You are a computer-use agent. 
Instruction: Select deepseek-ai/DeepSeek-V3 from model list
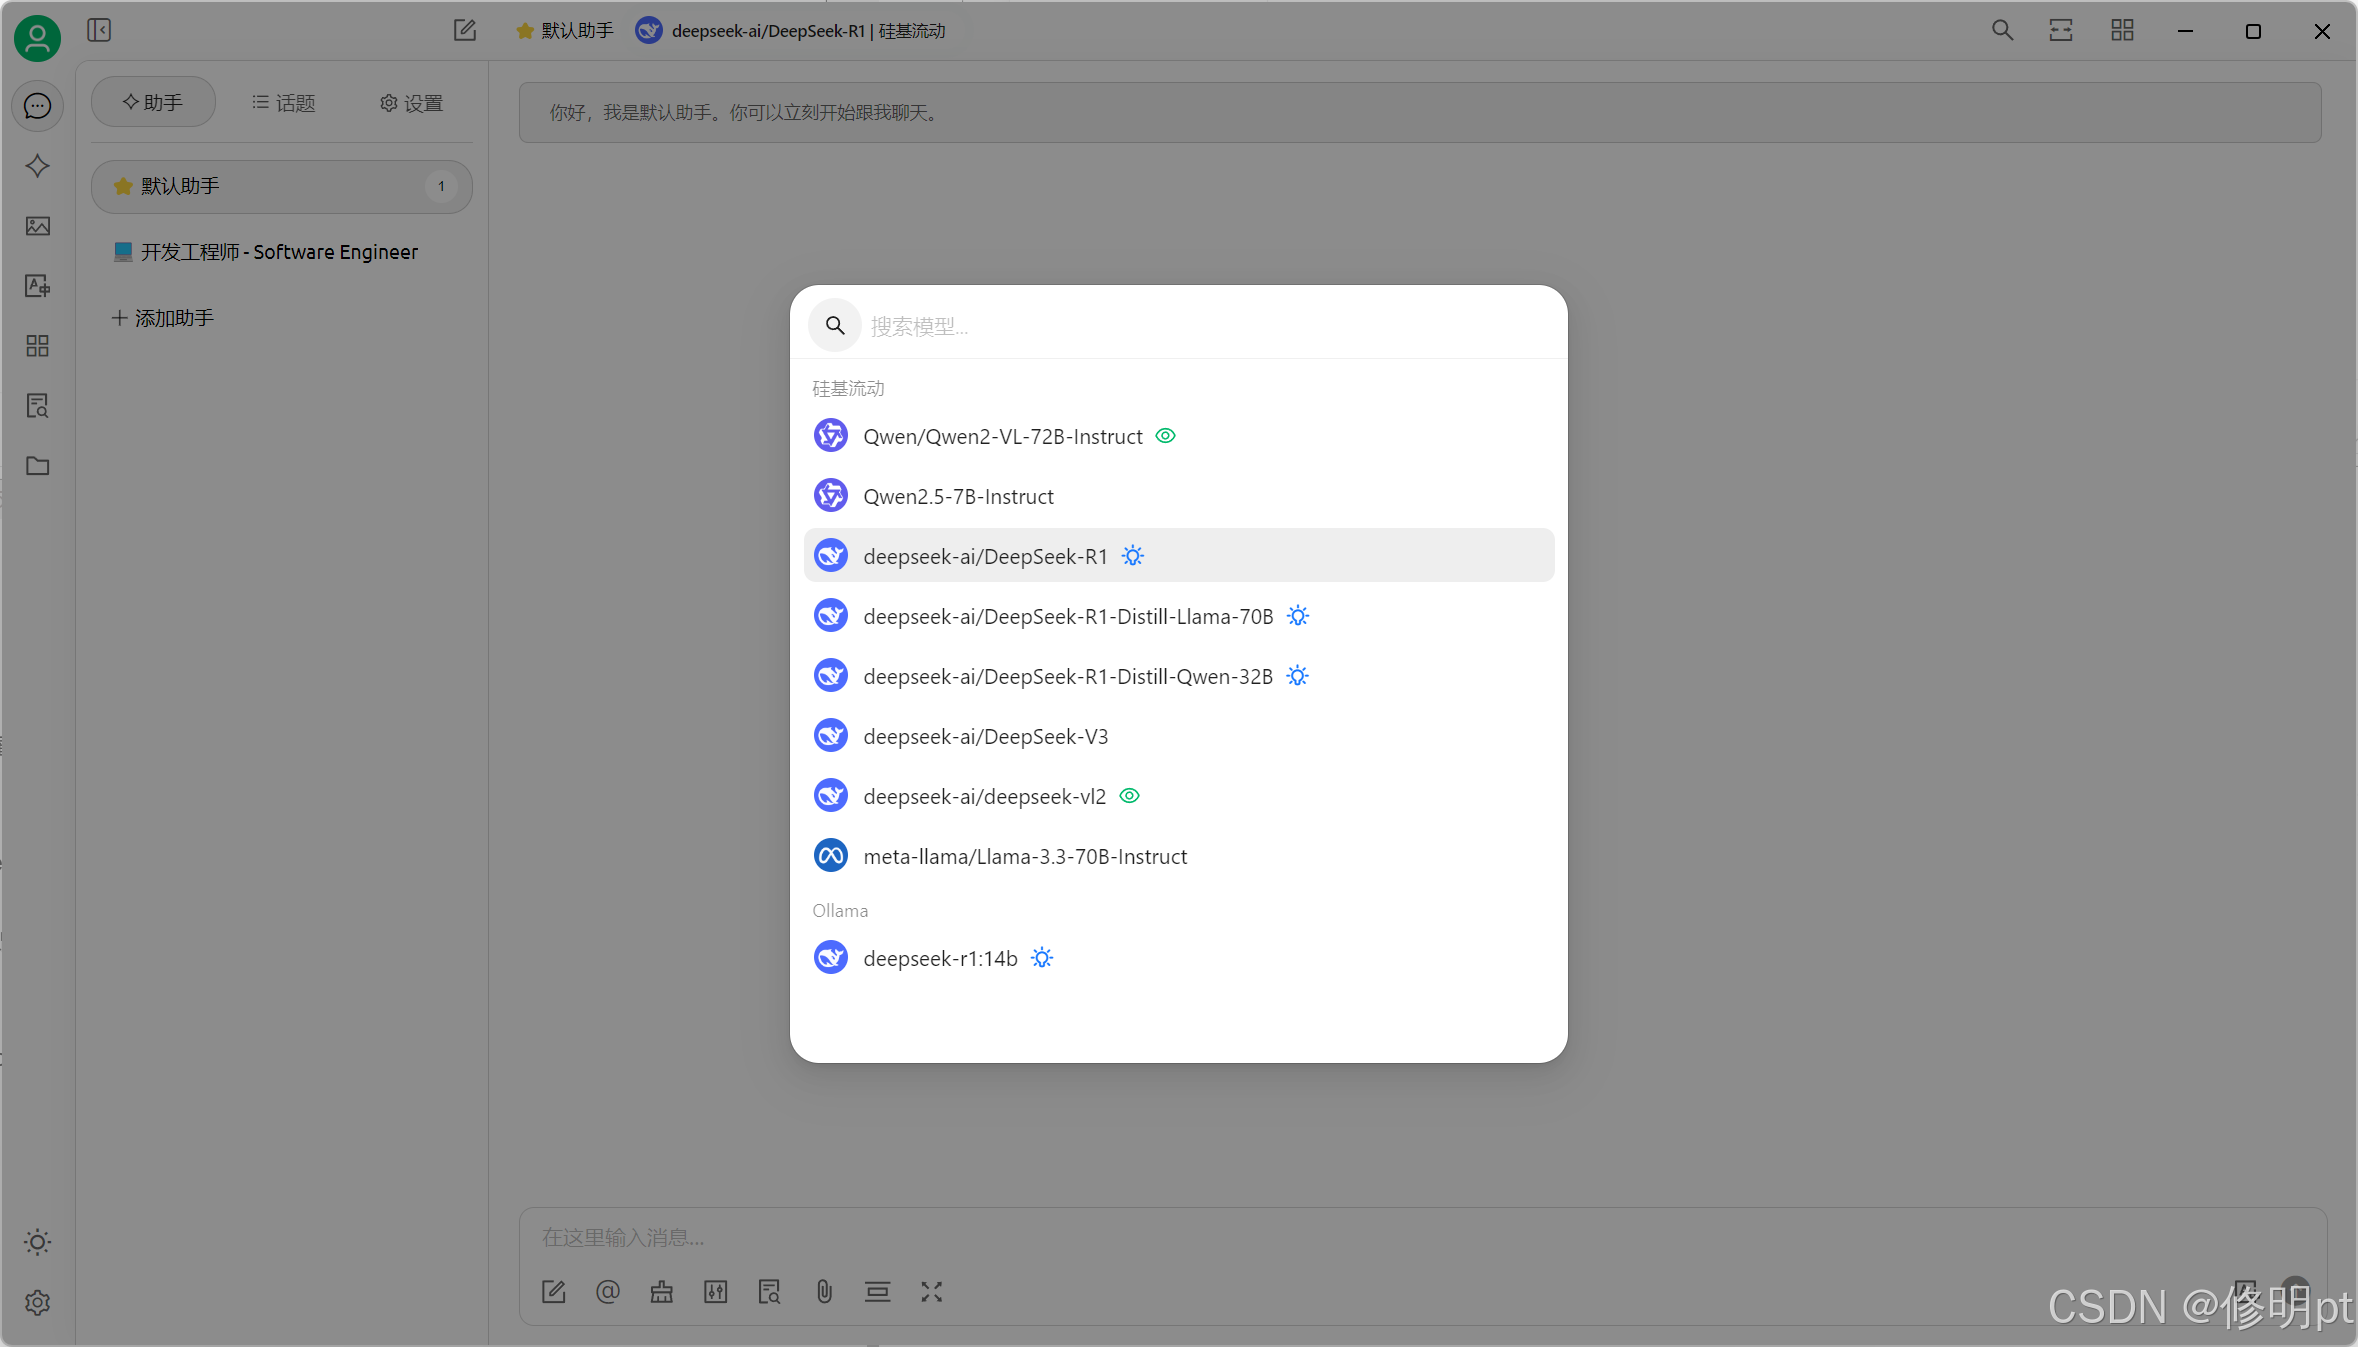click(985, 736)
